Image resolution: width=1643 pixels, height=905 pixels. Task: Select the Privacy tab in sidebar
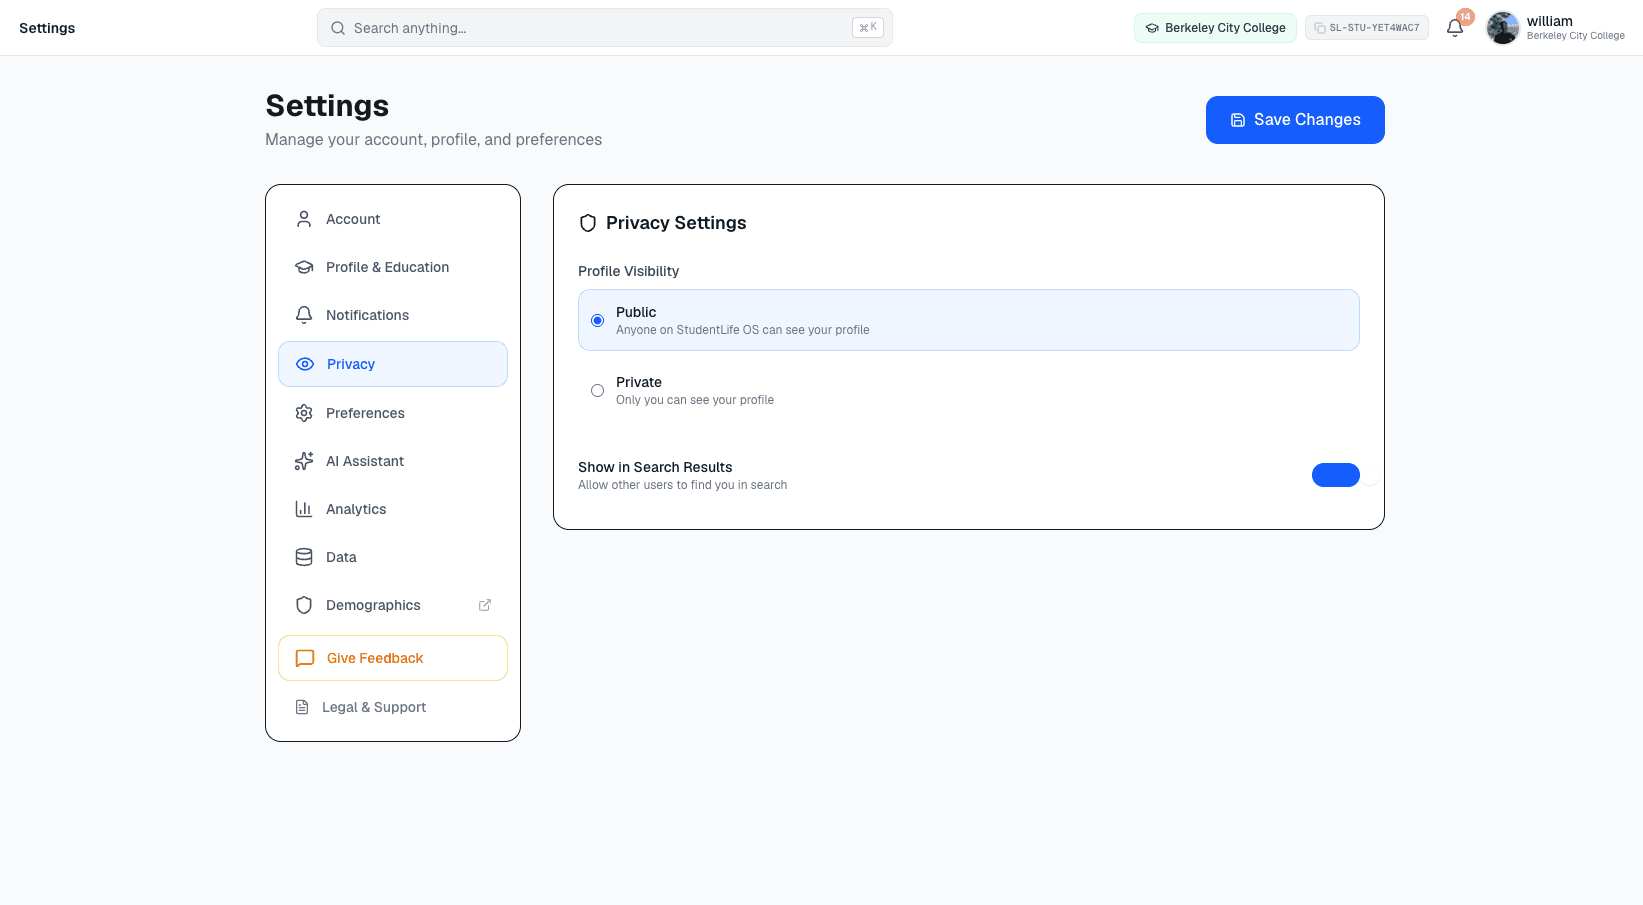point(393,364)
